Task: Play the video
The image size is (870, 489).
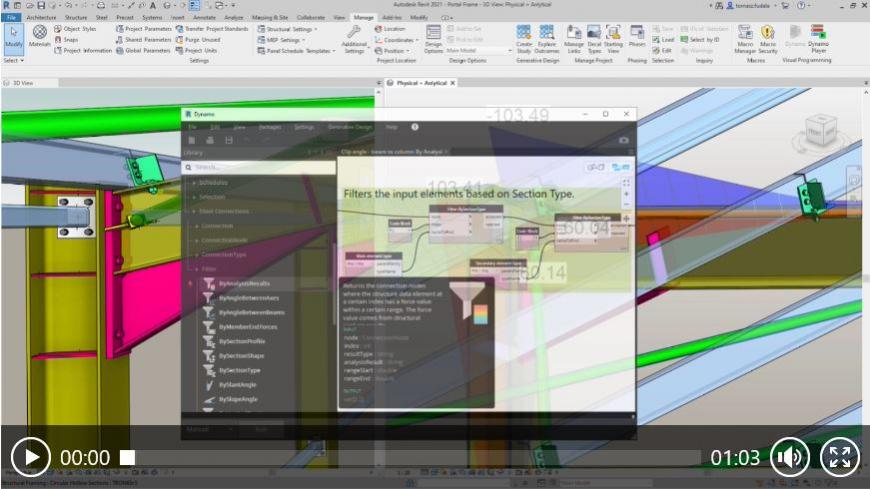Action: (31, 457)
